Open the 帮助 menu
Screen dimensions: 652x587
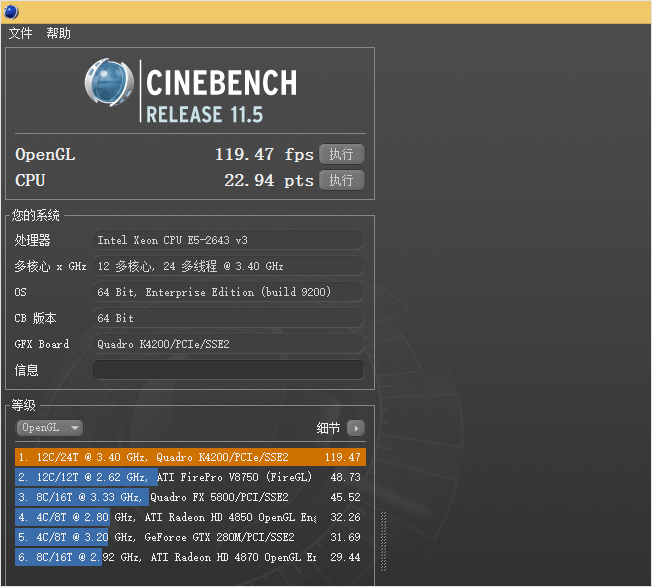tap(58, 33)
